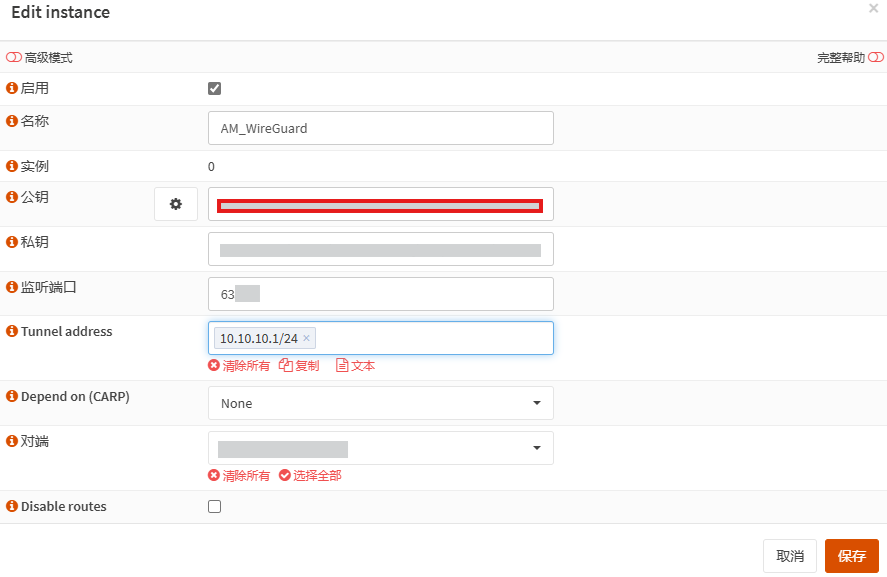This screenshot has width=887, height=577.
Task: Click info icon beside Depend on (CARP)
Action: 12,396
